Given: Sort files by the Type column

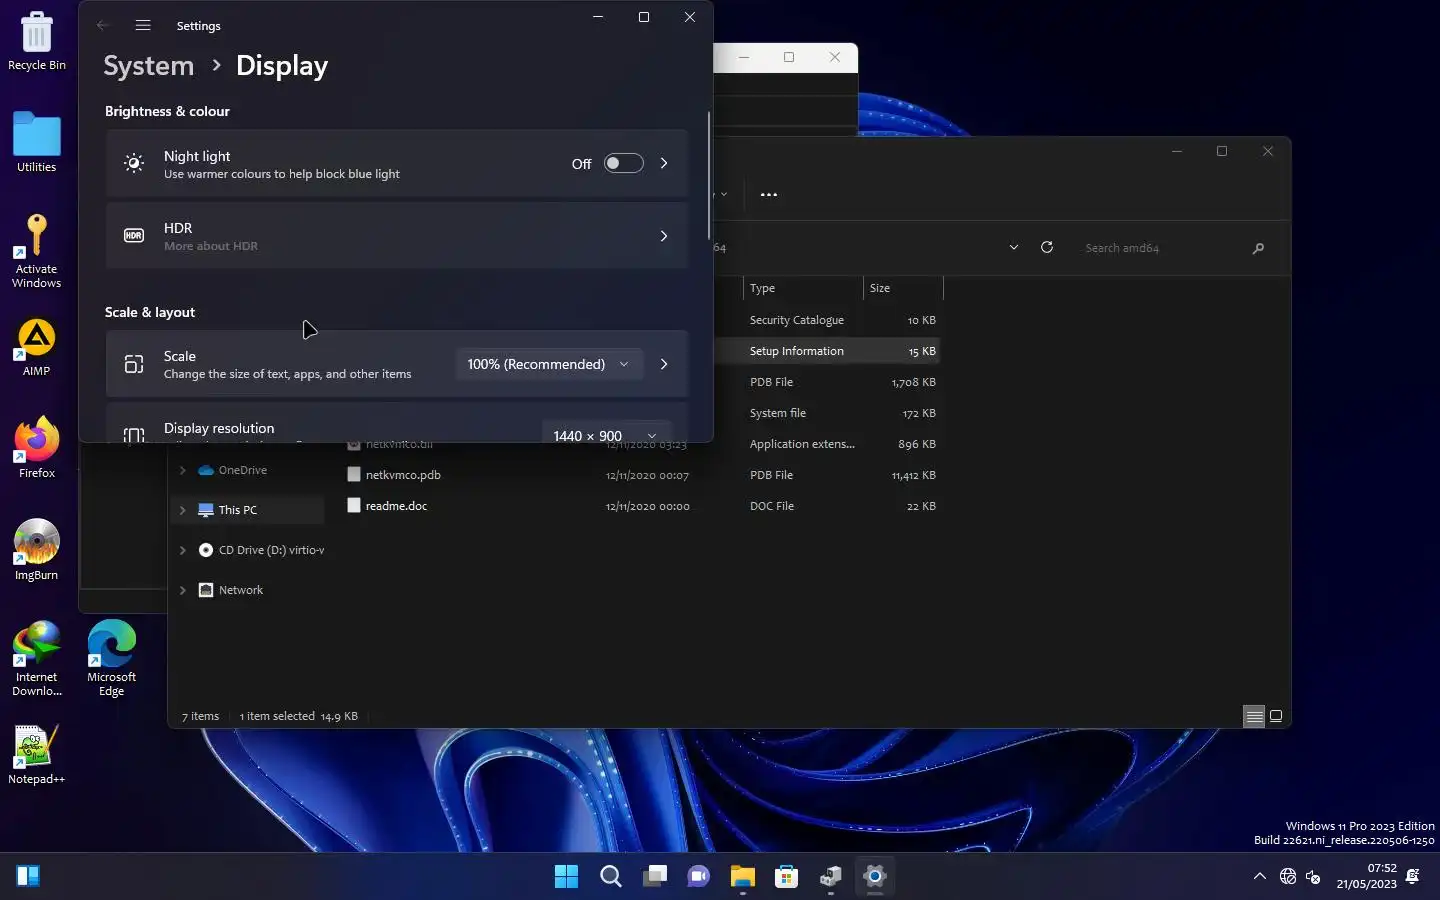Looking at the screenshot, I should pyautogui.click(x=802, y=288).
